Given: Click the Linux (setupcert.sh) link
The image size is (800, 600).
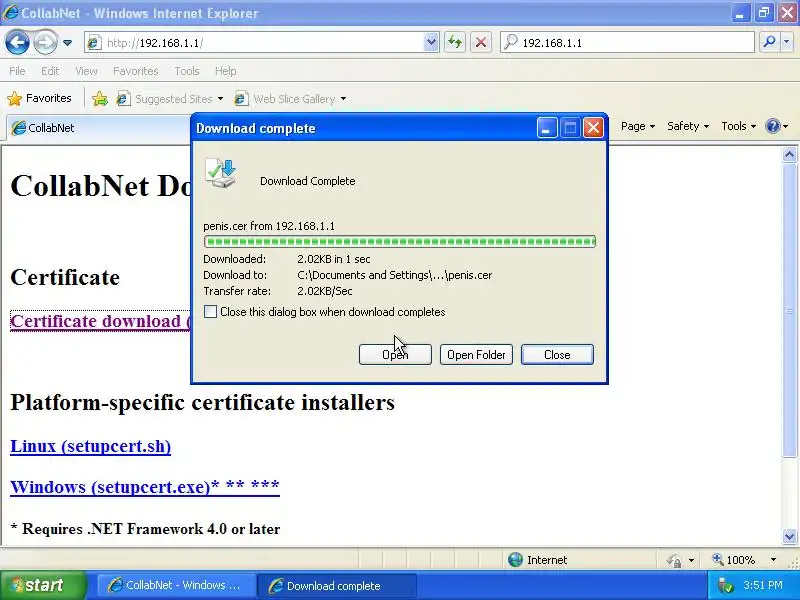Looking at the screenshot, I should click(x=90, y=446).
